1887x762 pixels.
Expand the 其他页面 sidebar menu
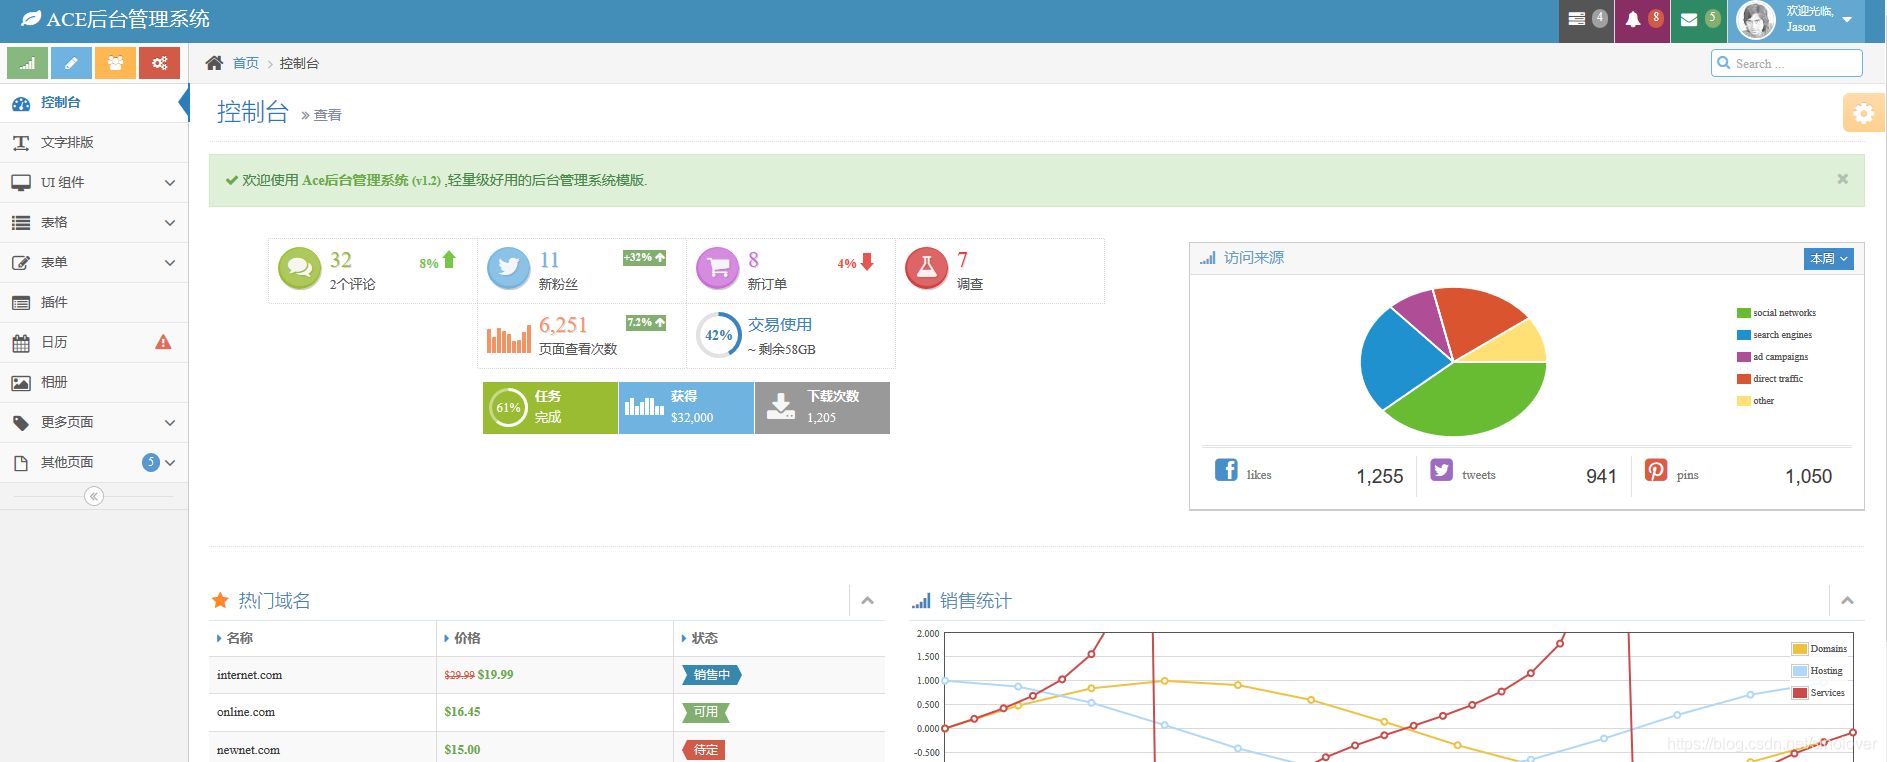[x=94, y=463]
